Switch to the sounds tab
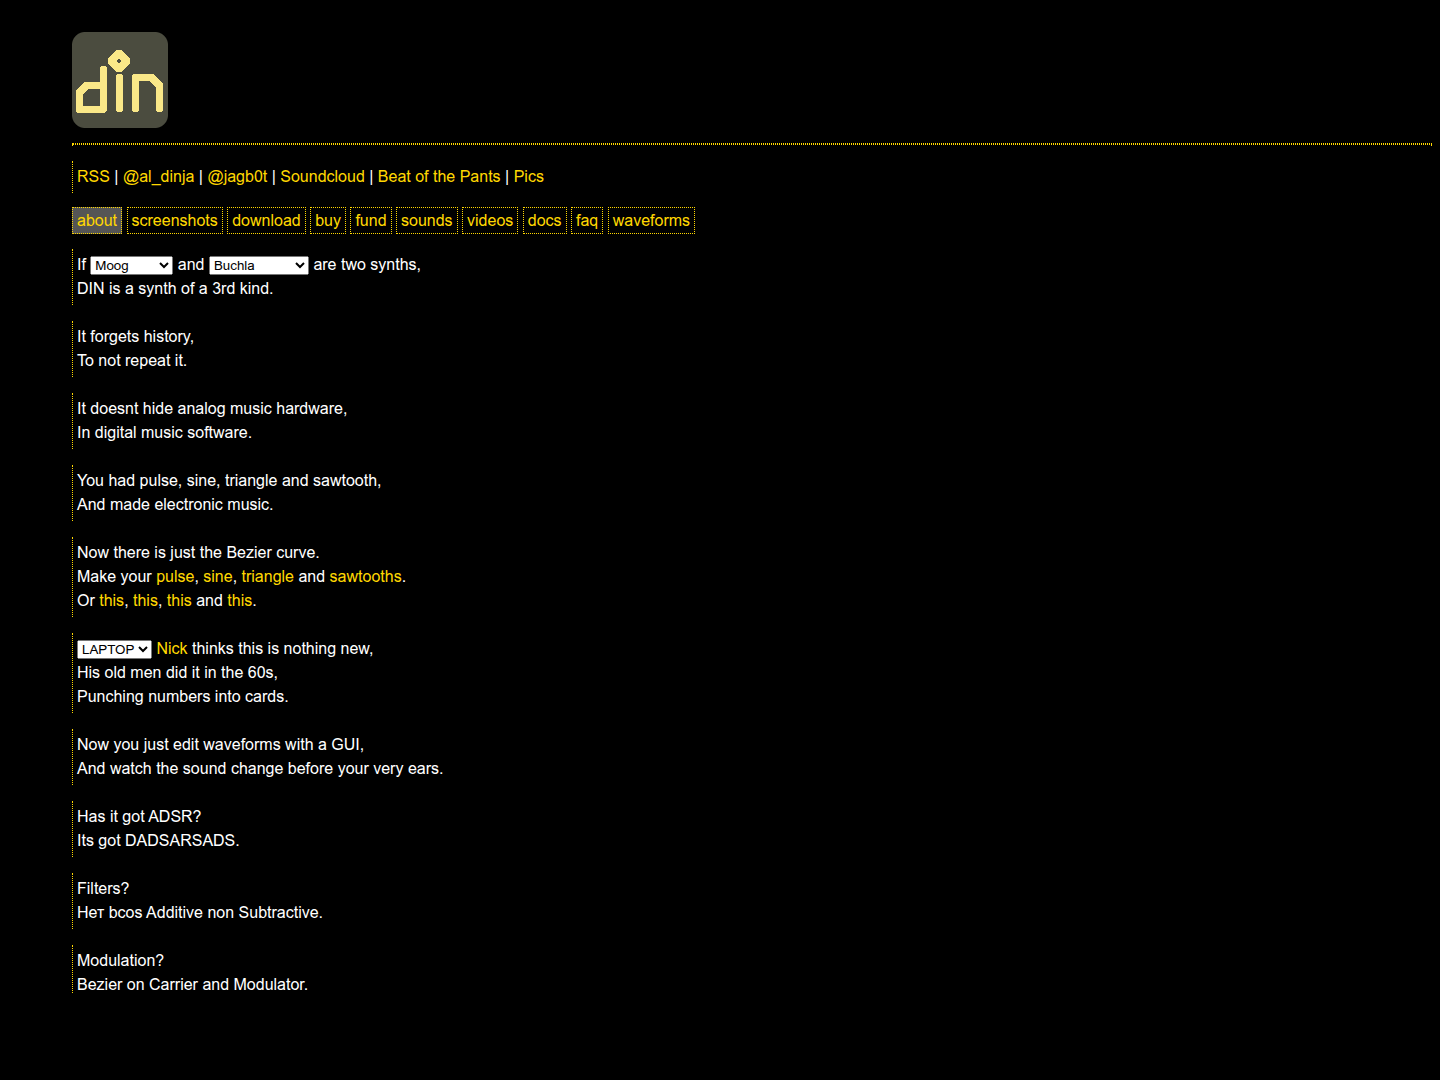Viewport: 1440px width, 1080px height. point(427,221)
